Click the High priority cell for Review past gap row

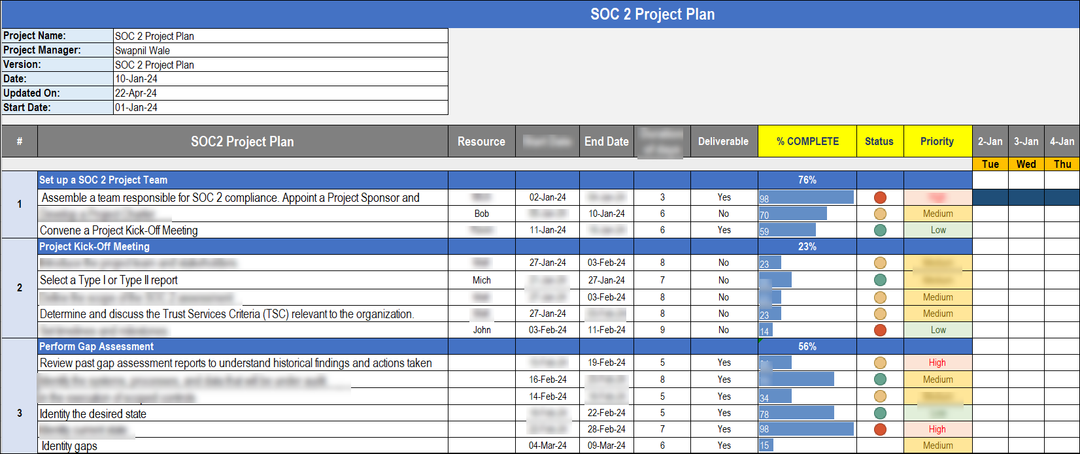[x=937, y=363]
